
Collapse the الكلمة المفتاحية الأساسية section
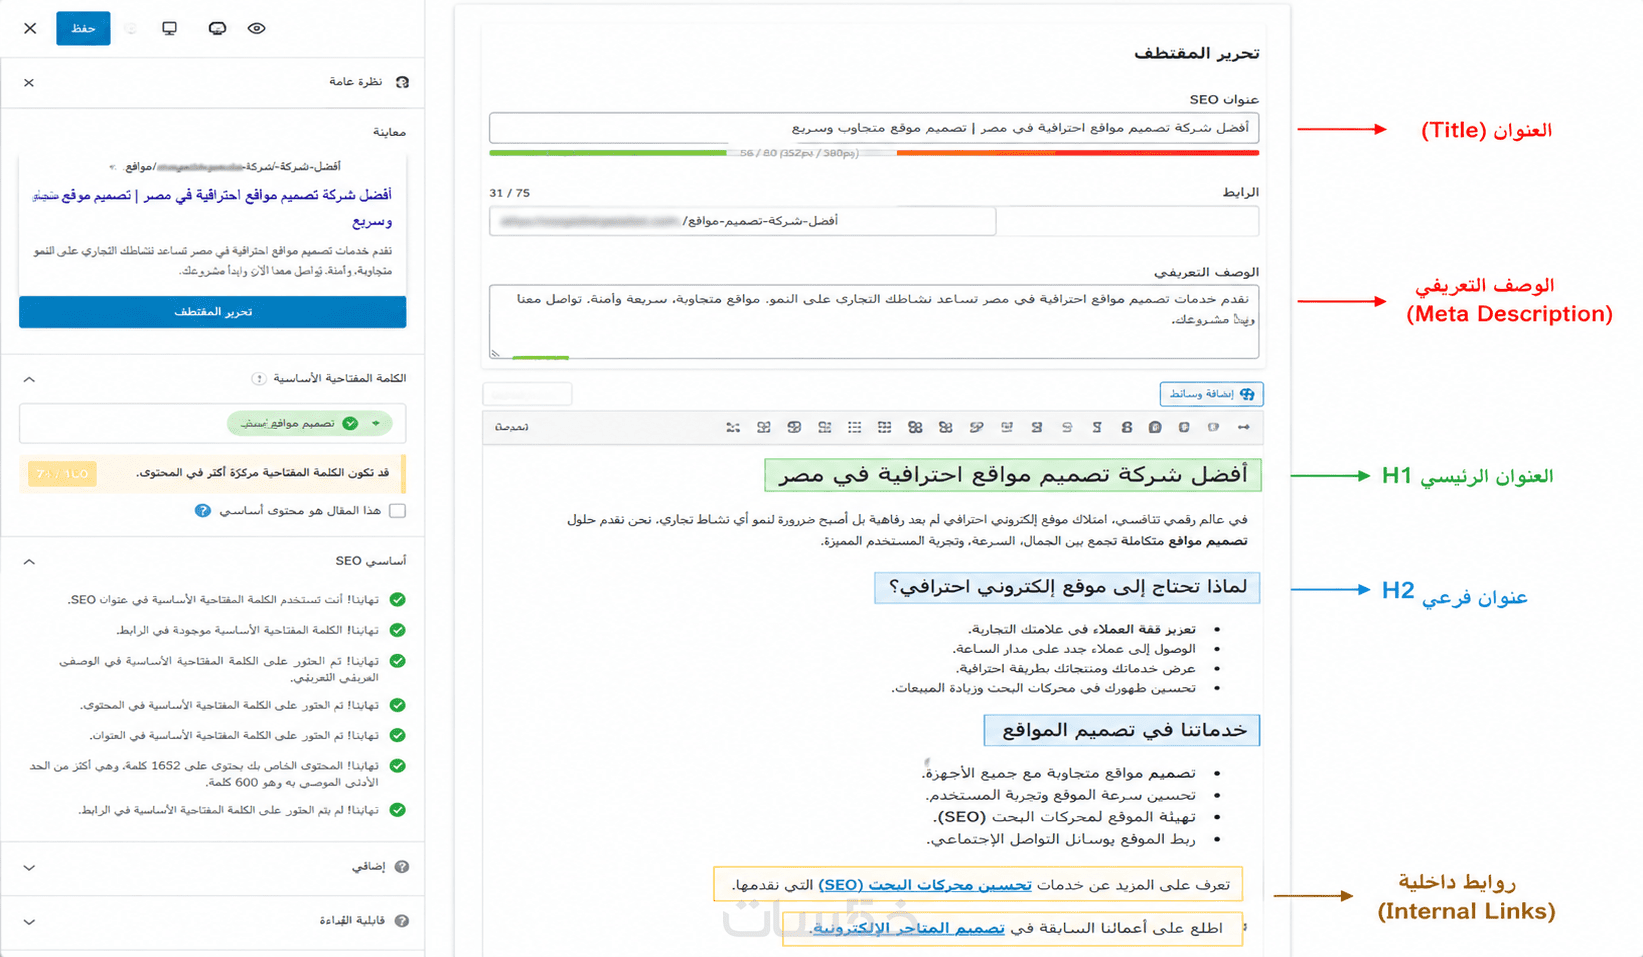29,379
